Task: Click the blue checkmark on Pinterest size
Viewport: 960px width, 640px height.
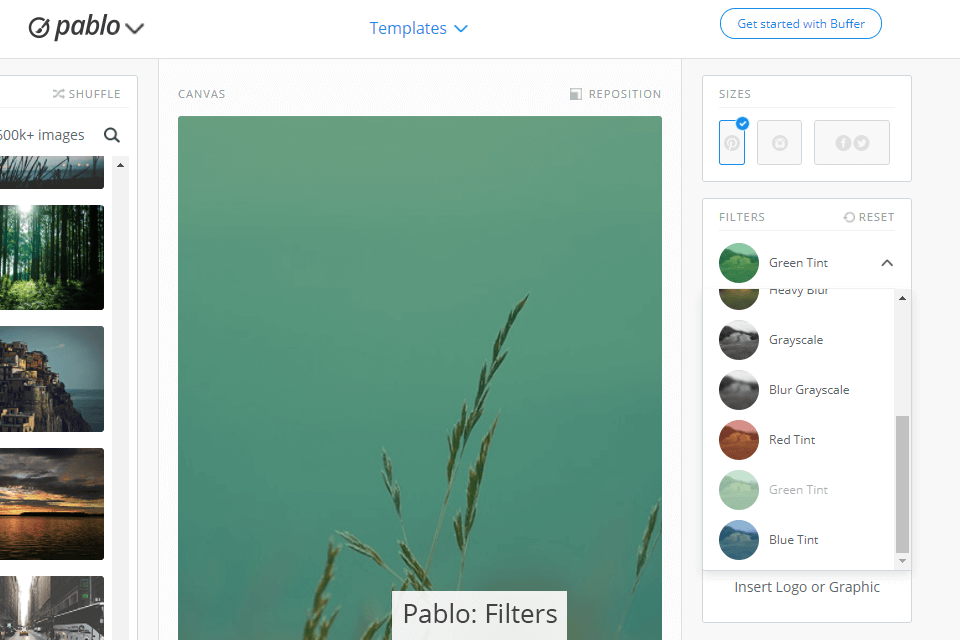Action: click(x=742, y=124)
